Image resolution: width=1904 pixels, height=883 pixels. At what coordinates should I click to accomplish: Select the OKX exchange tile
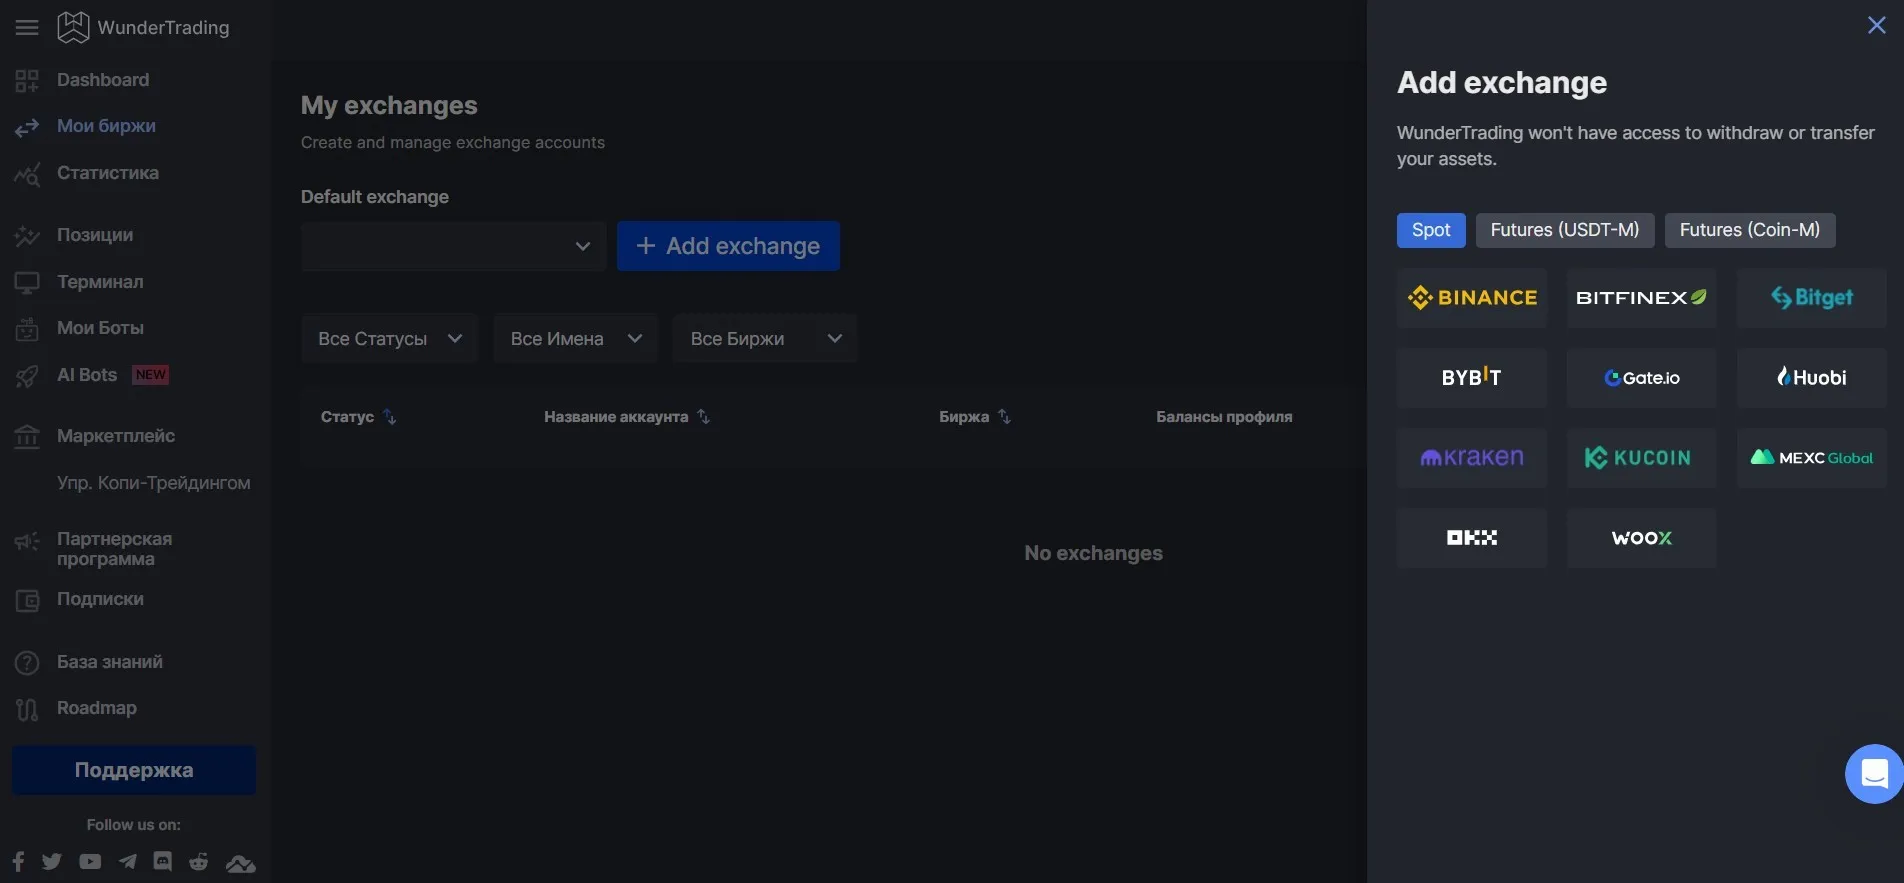tap(1472, 538)
